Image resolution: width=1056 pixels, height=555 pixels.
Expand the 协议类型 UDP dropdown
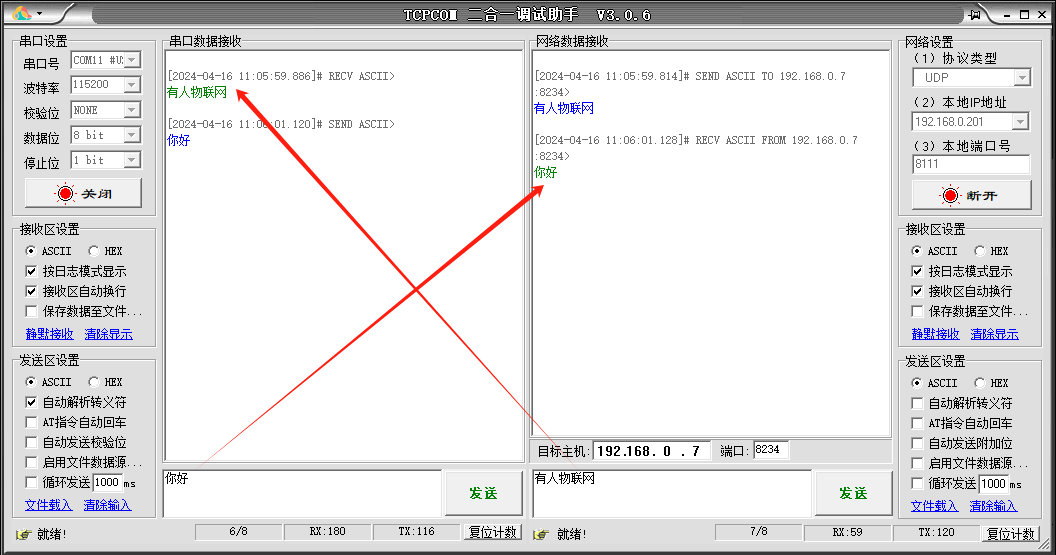click(x=1022, y=78)
